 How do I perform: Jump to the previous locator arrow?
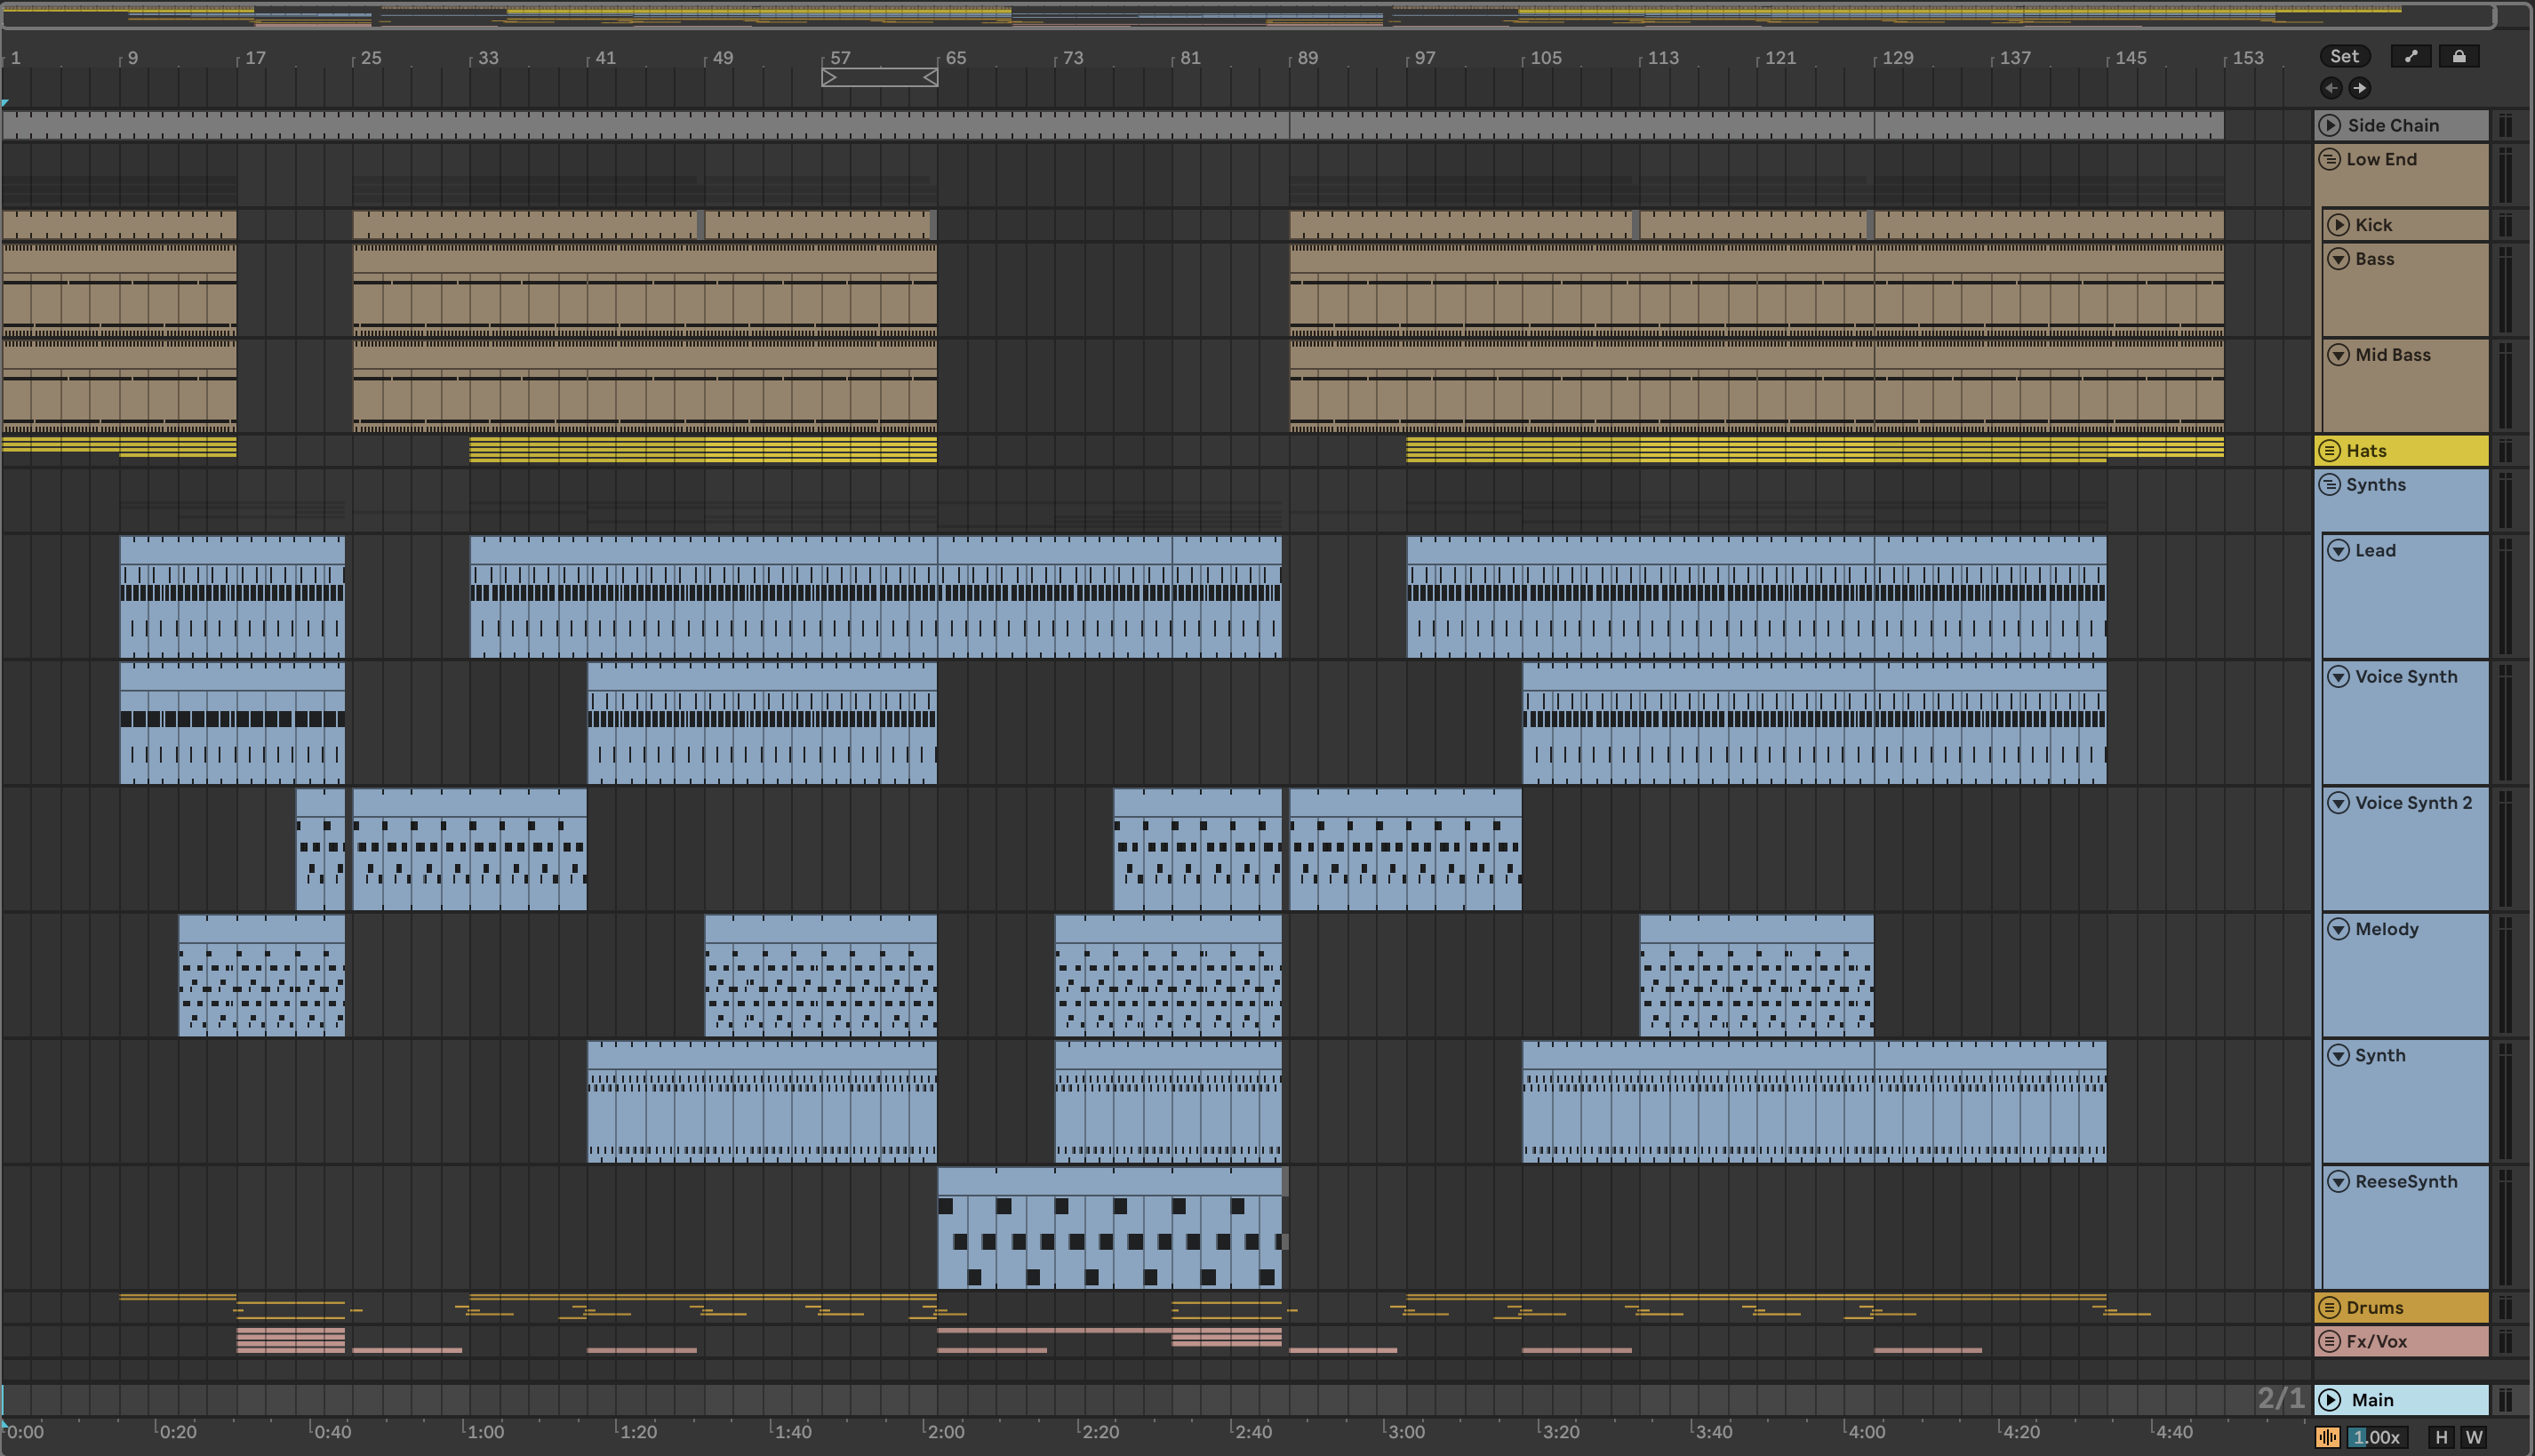(2331, 88)
